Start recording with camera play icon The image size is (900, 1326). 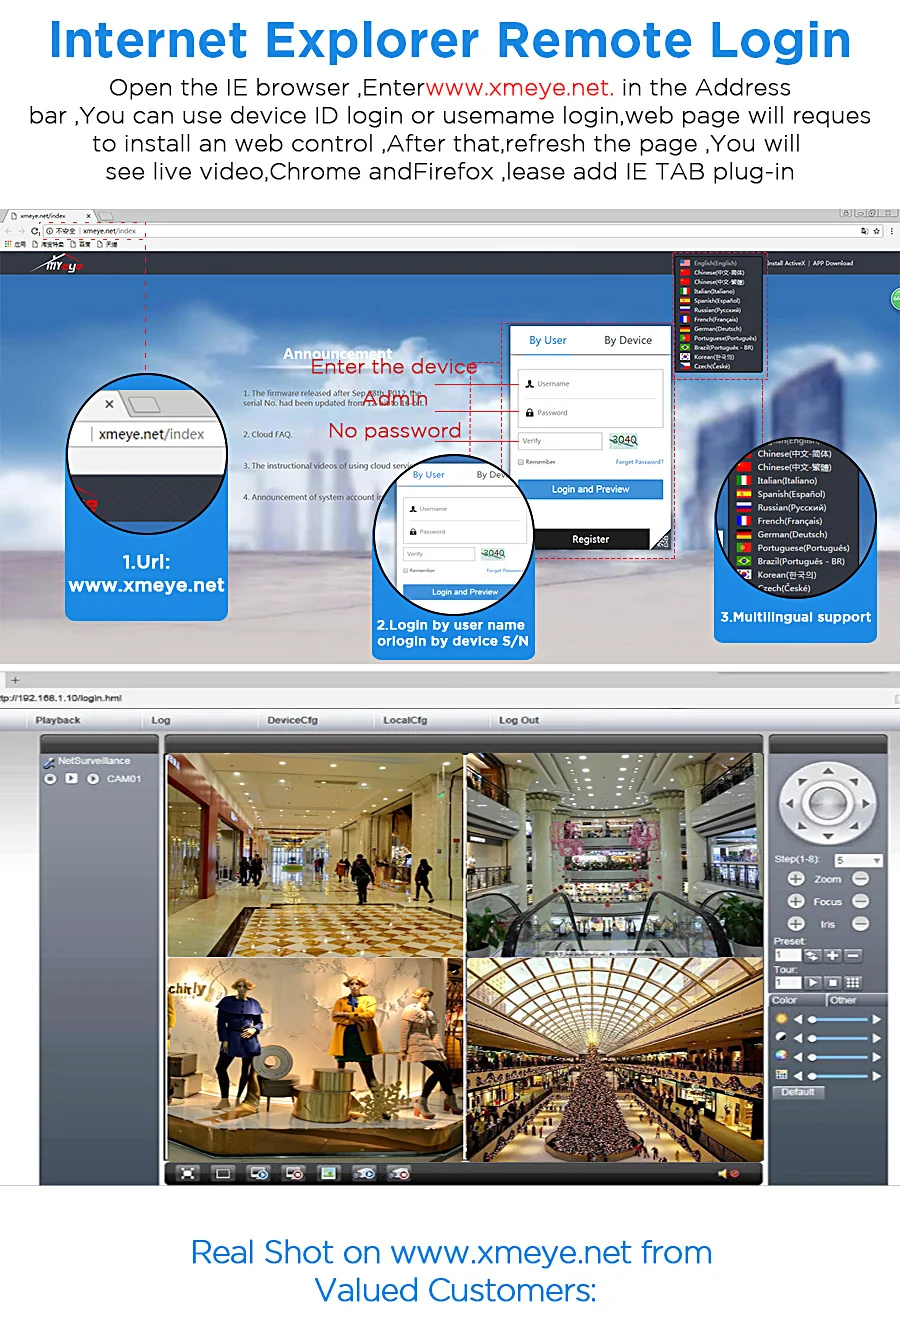[x=363, y=1173]
